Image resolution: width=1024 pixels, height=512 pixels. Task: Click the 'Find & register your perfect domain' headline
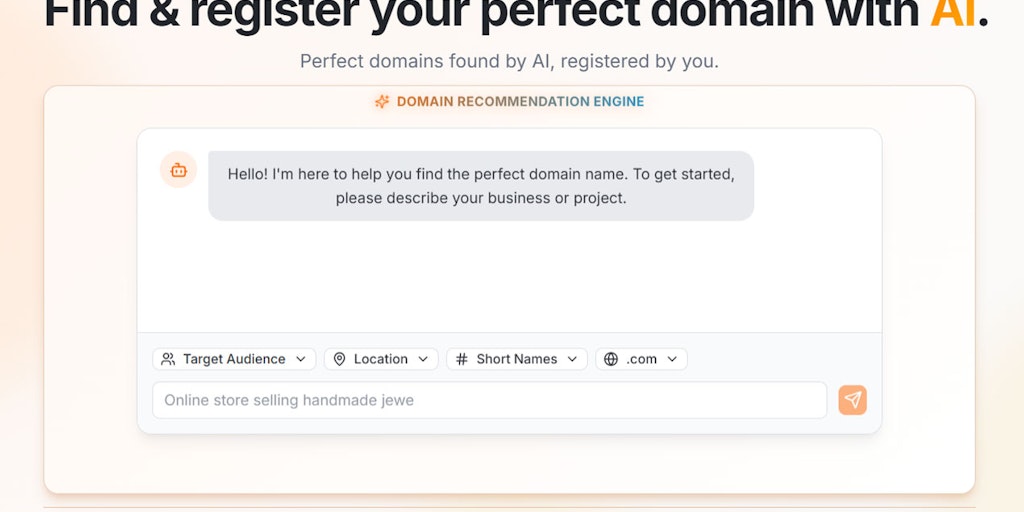516,14
